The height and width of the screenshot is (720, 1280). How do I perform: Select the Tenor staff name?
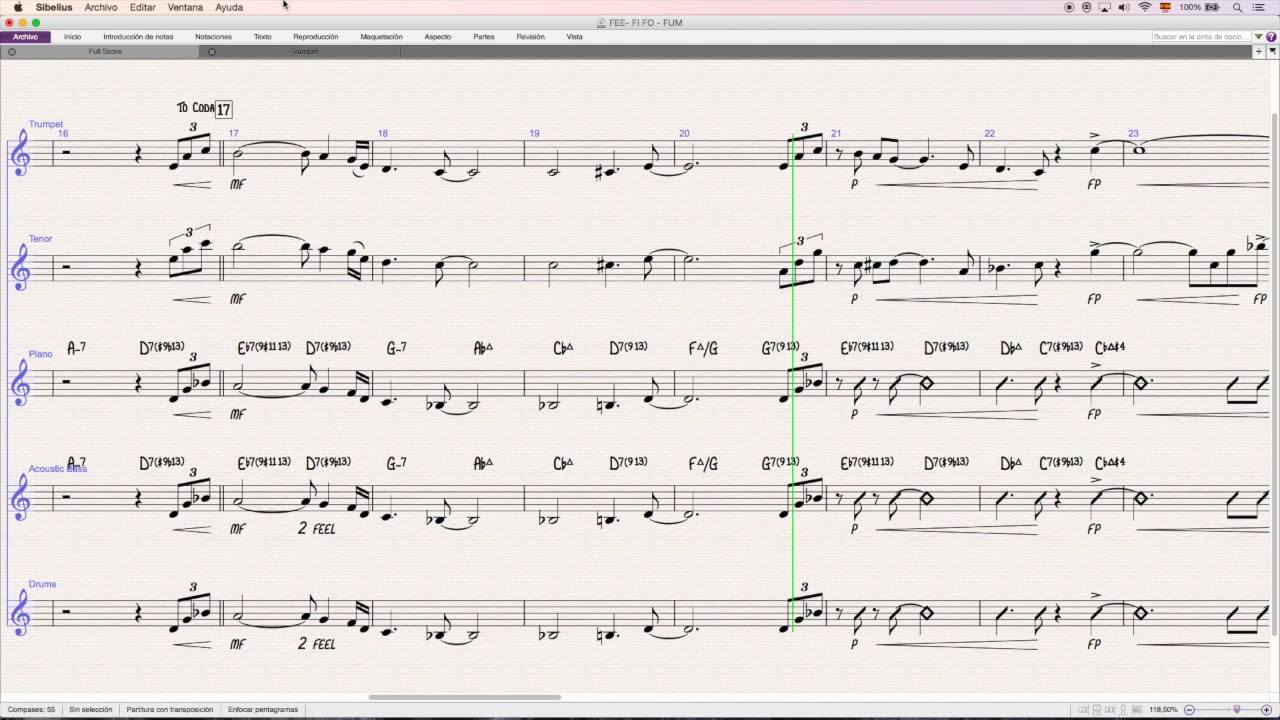(x=40, y=239)
